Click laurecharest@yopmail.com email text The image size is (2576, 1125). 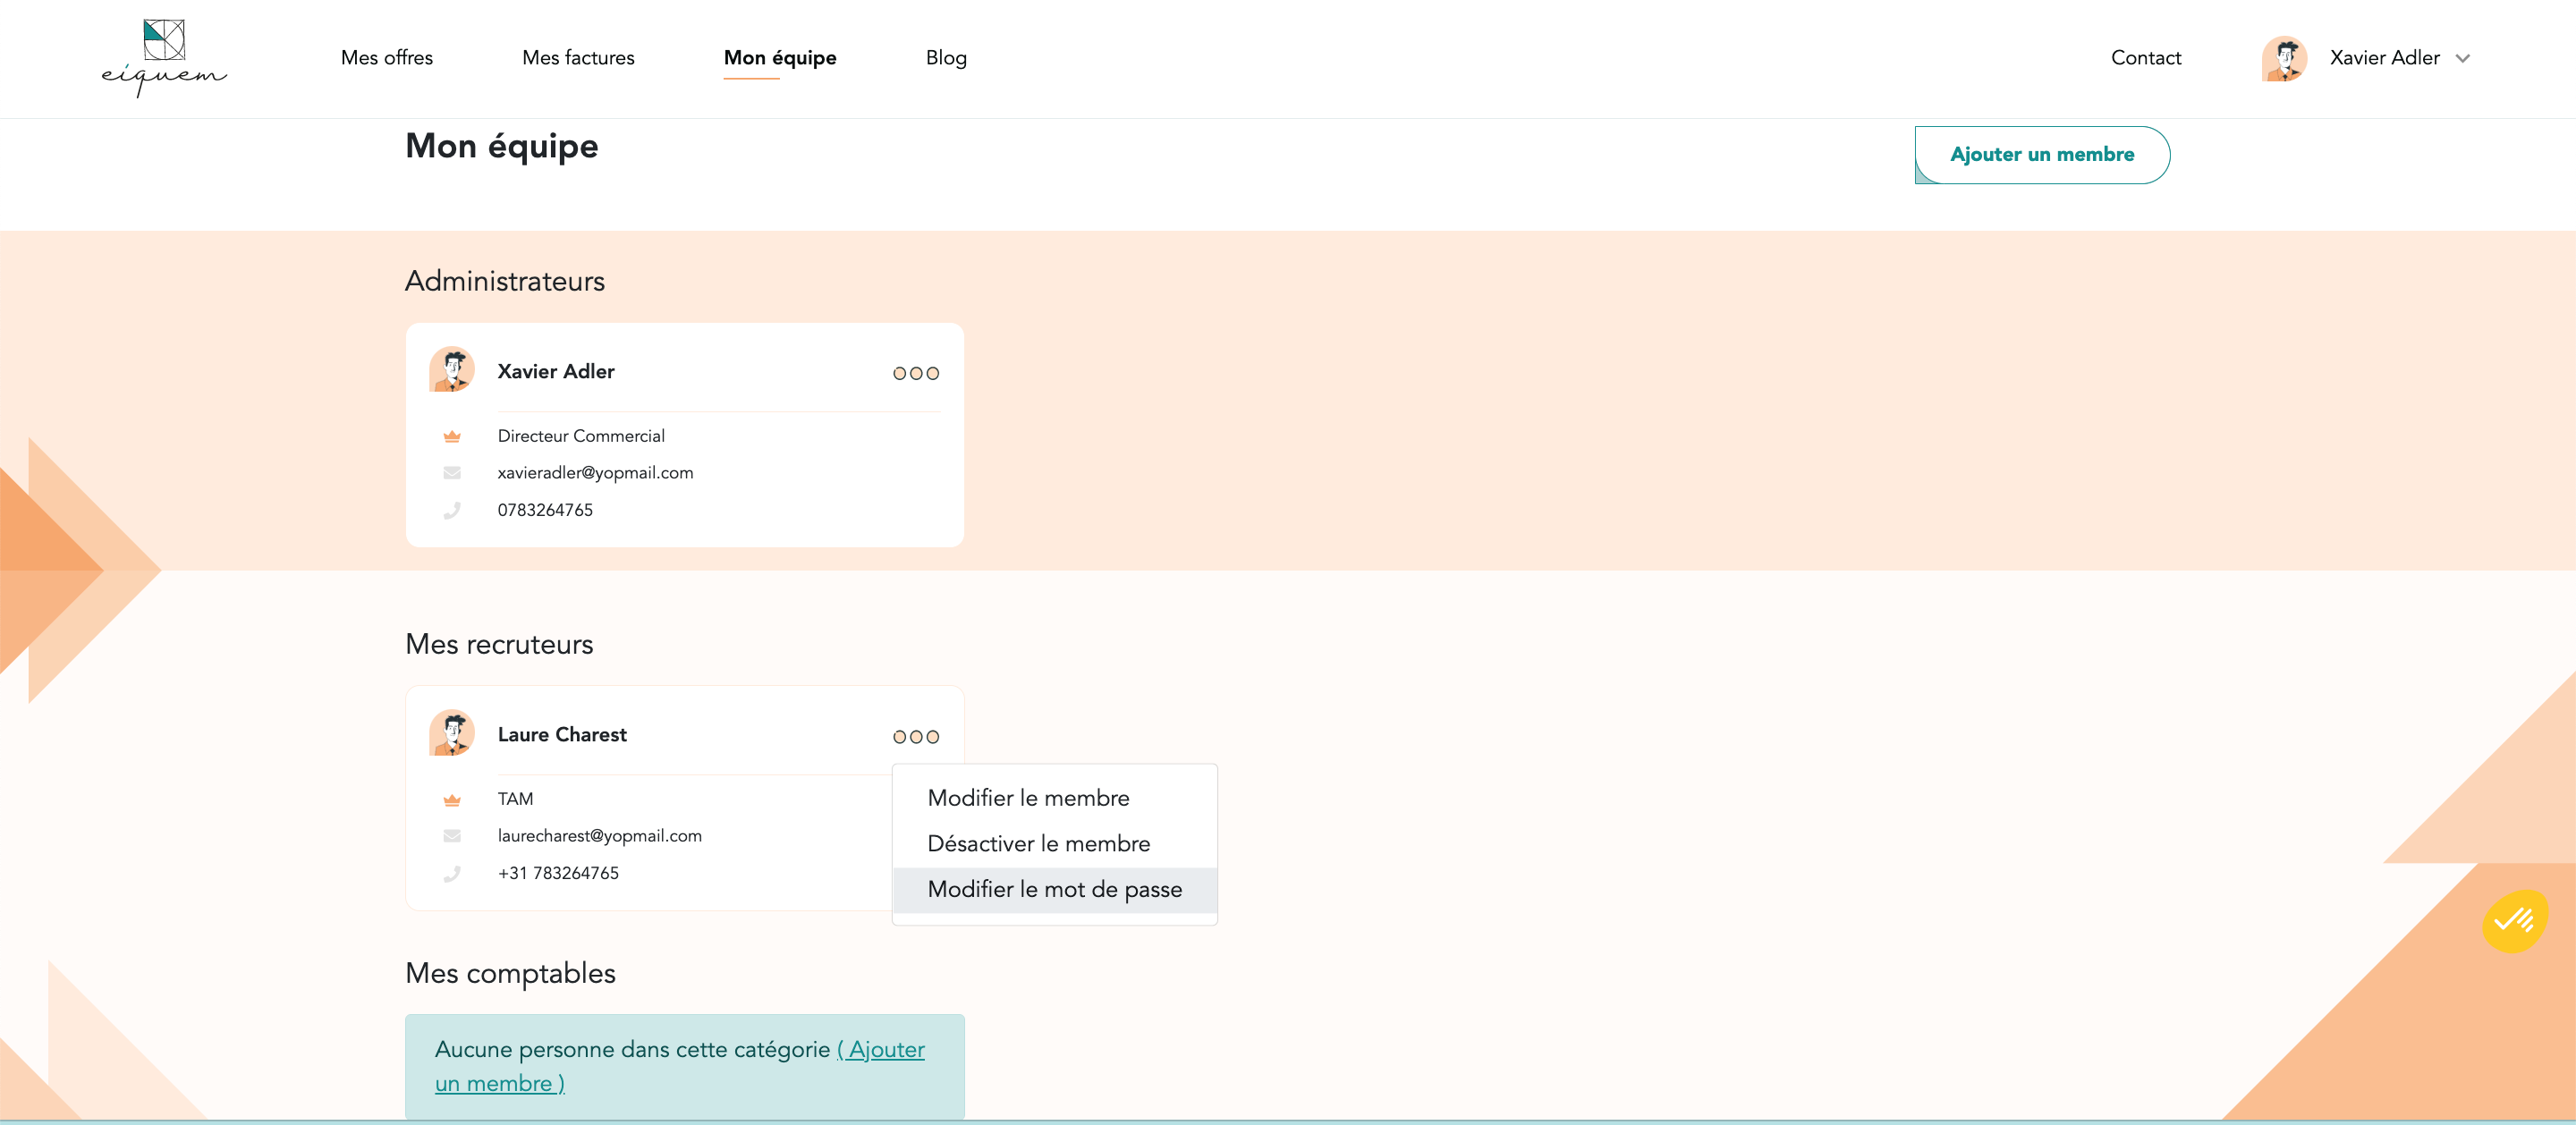pos(600,836)
